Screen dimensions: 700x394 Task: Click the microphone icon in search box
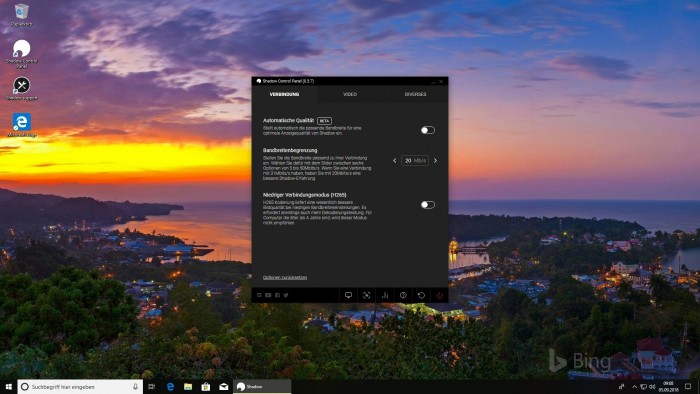[x=135, y=387]
